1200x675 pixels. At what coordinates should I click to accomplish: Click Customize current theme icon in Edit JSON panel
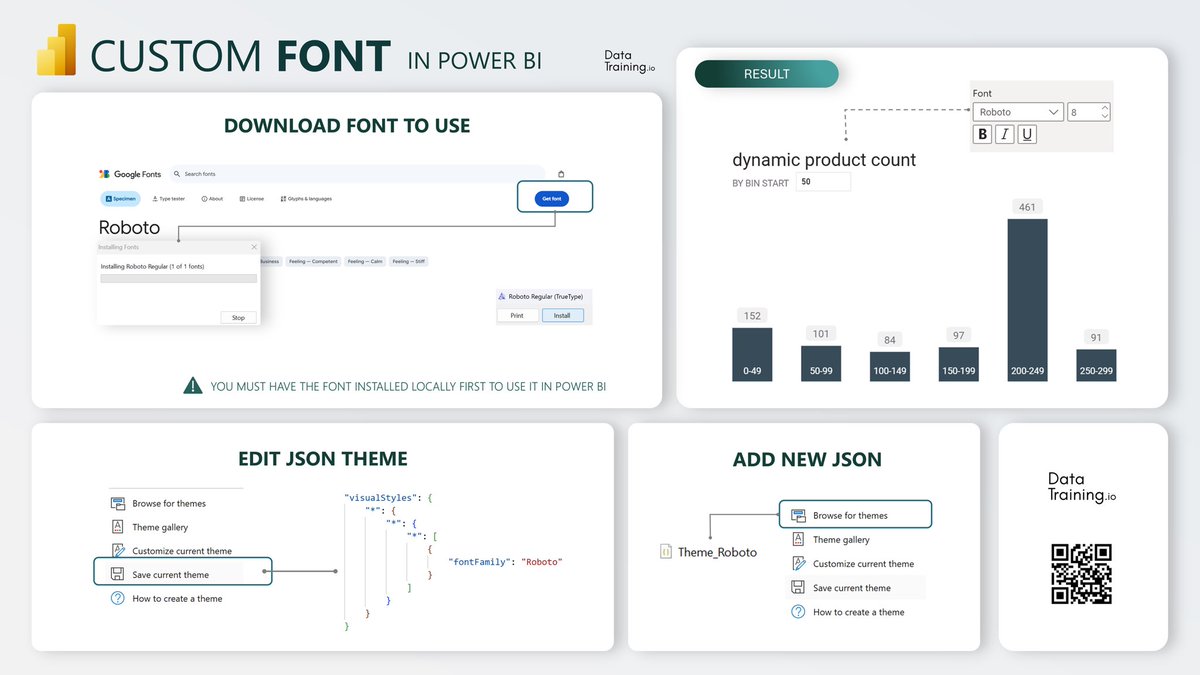(x=117, y=550)
